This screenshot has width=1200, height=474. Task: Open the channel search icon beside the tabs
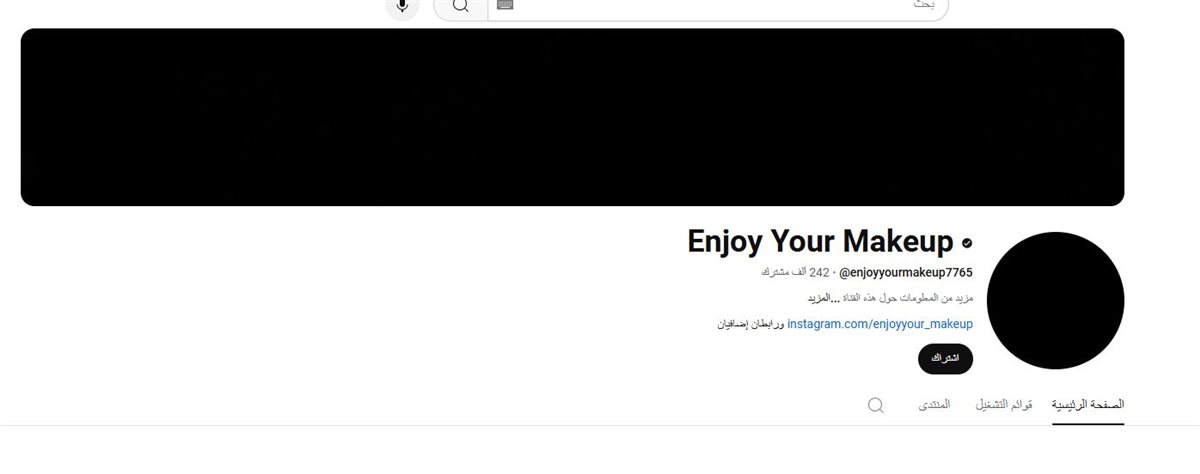876,405
